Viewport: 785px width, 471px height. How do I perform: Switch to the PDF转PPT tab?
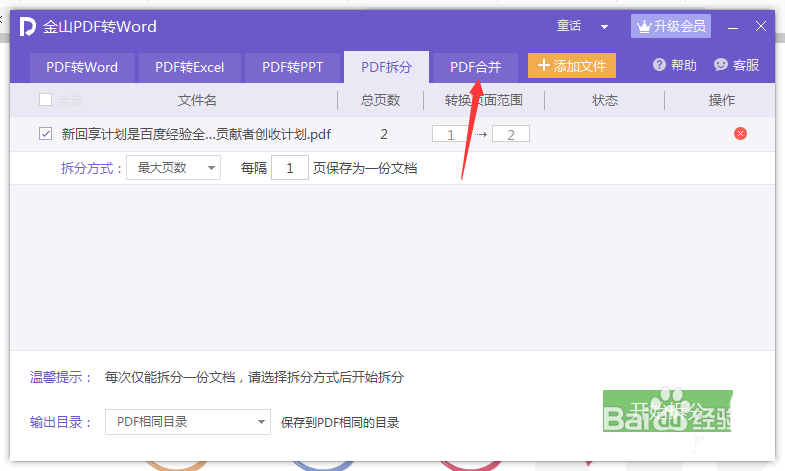pos(293,67)
